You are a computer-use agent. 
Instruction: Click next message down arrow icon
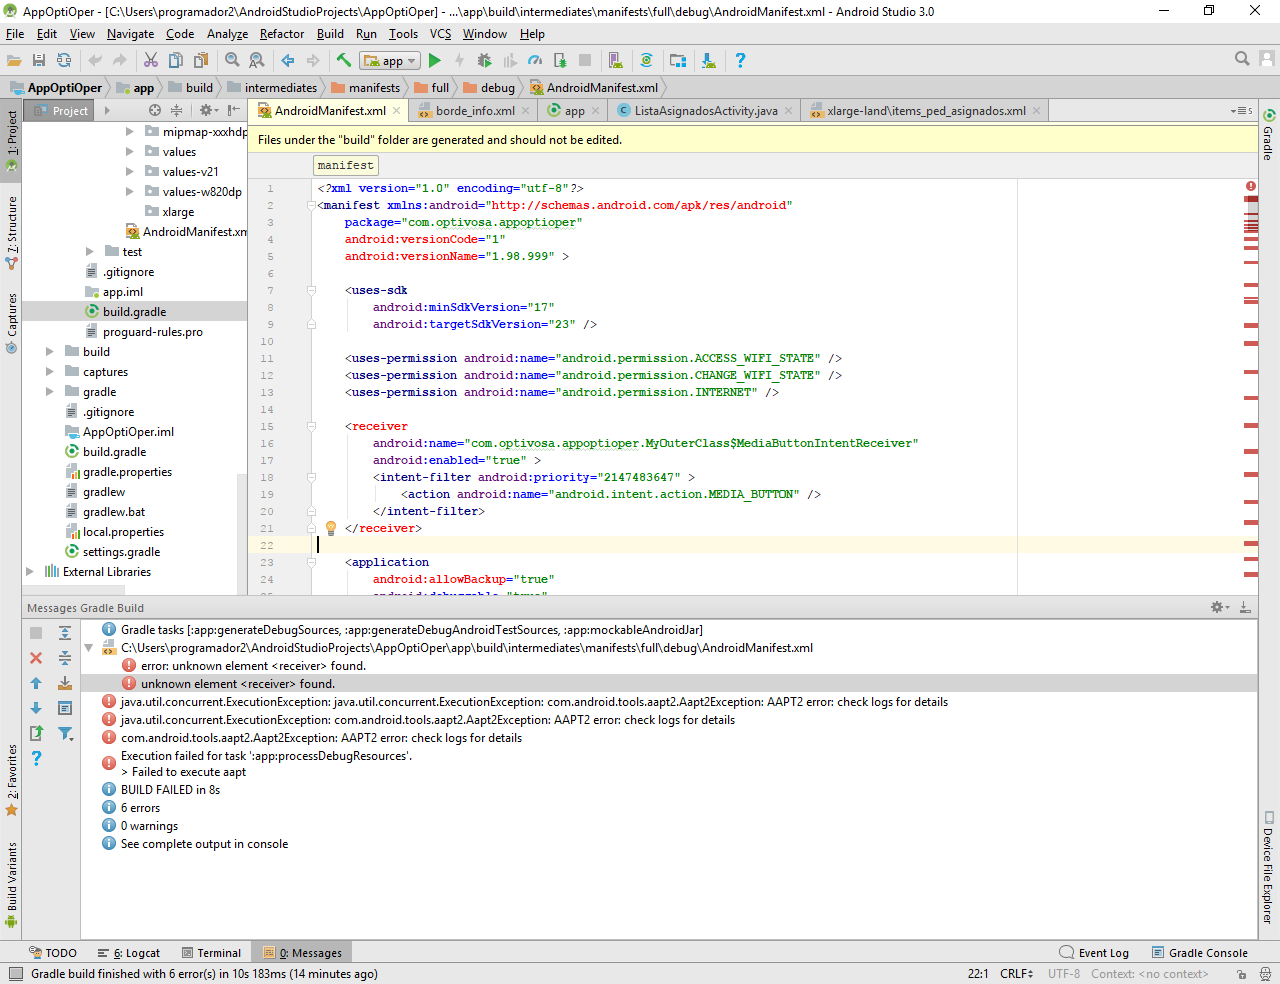[x=36, y=708]
